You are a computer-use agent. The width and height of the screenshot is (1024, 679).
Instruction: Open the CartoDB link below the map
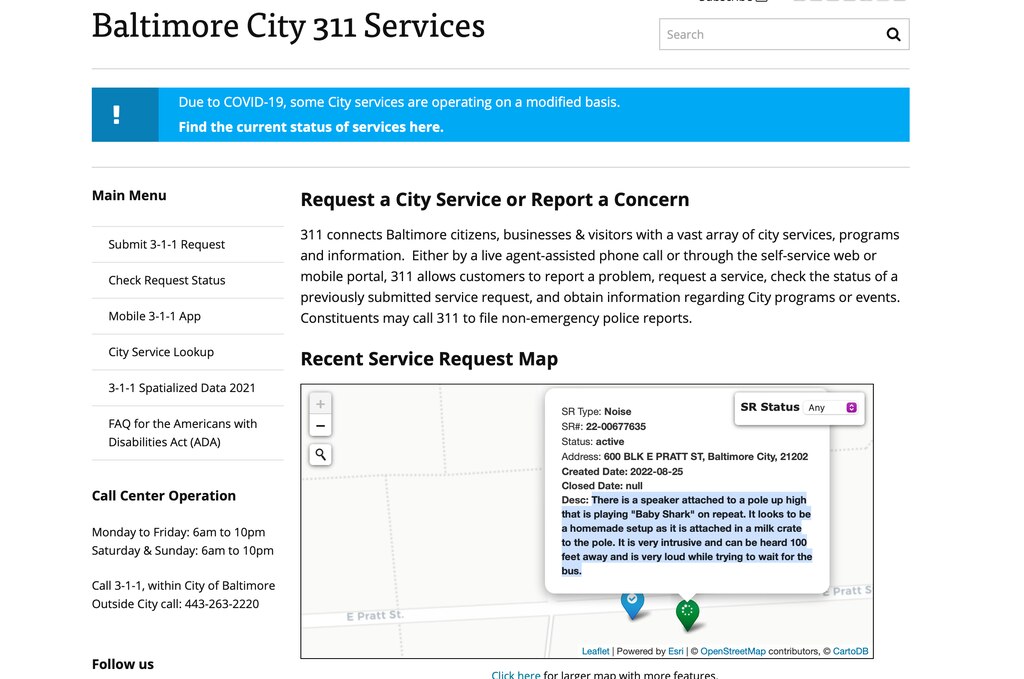847,650
